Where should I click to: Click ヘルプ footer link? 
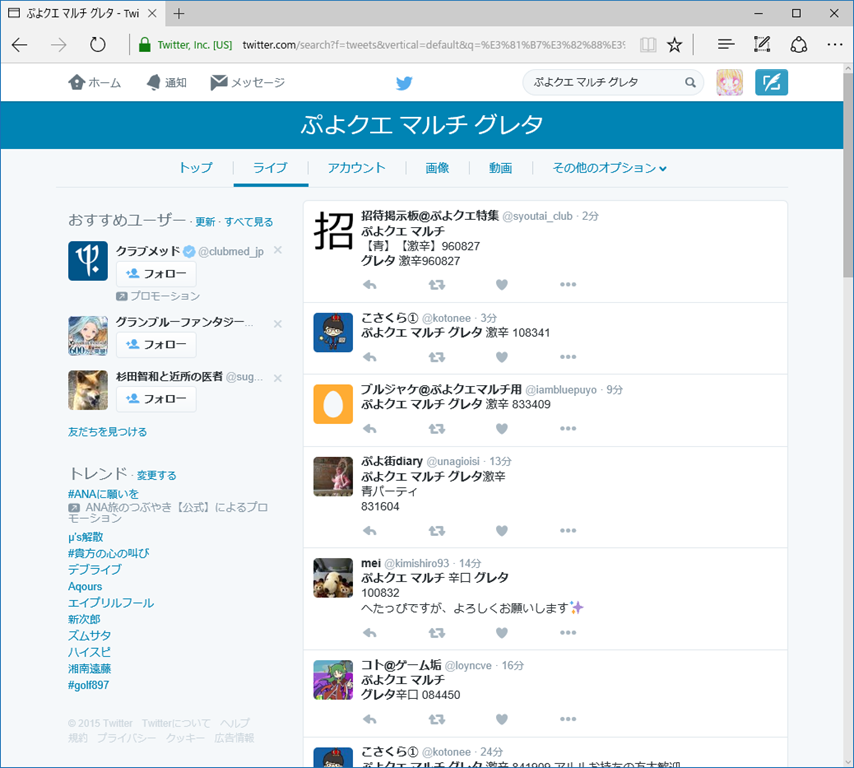pyautogui.click(x=234, y=723)
